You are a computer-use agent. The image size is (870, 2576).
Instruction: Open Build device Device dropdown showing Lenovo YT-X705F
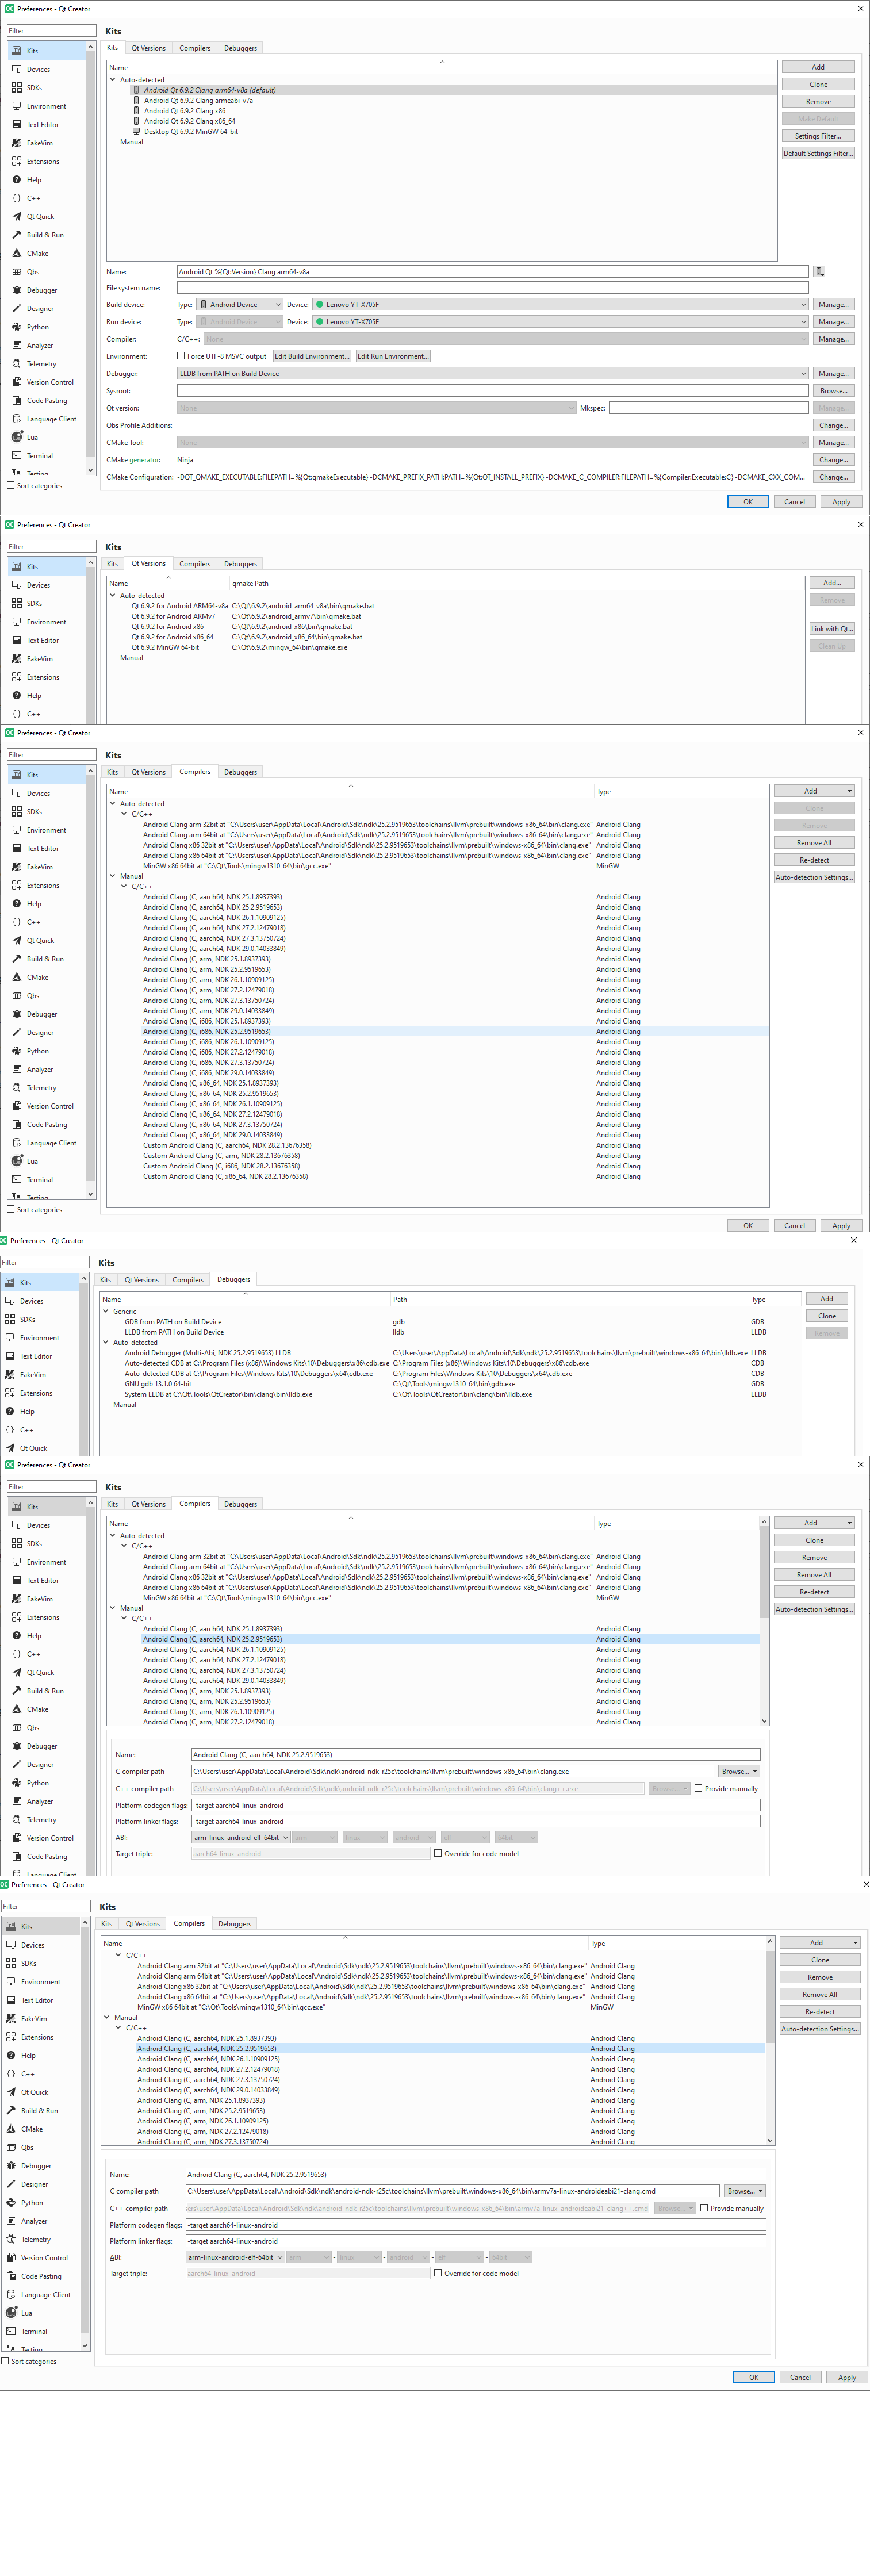[x=560, y=305]
